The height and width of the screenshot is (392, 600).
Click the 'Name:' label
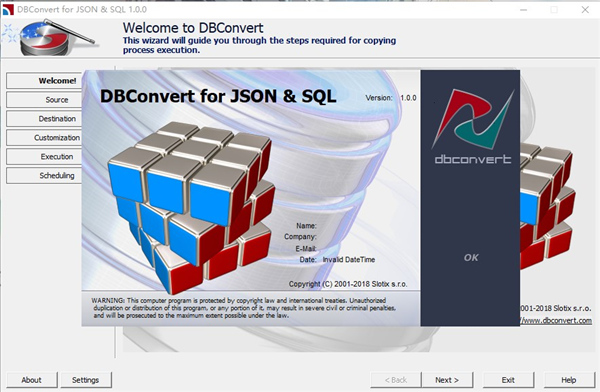(x=306, y=226)
